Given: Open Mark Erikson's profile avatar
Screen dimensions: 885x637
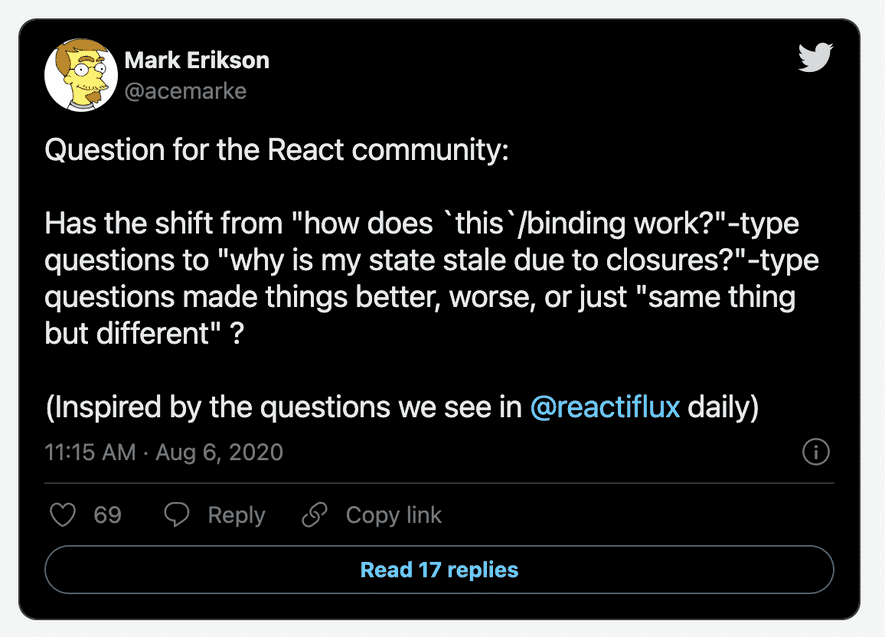Looking at the screenshot, I should coord(79,75).
